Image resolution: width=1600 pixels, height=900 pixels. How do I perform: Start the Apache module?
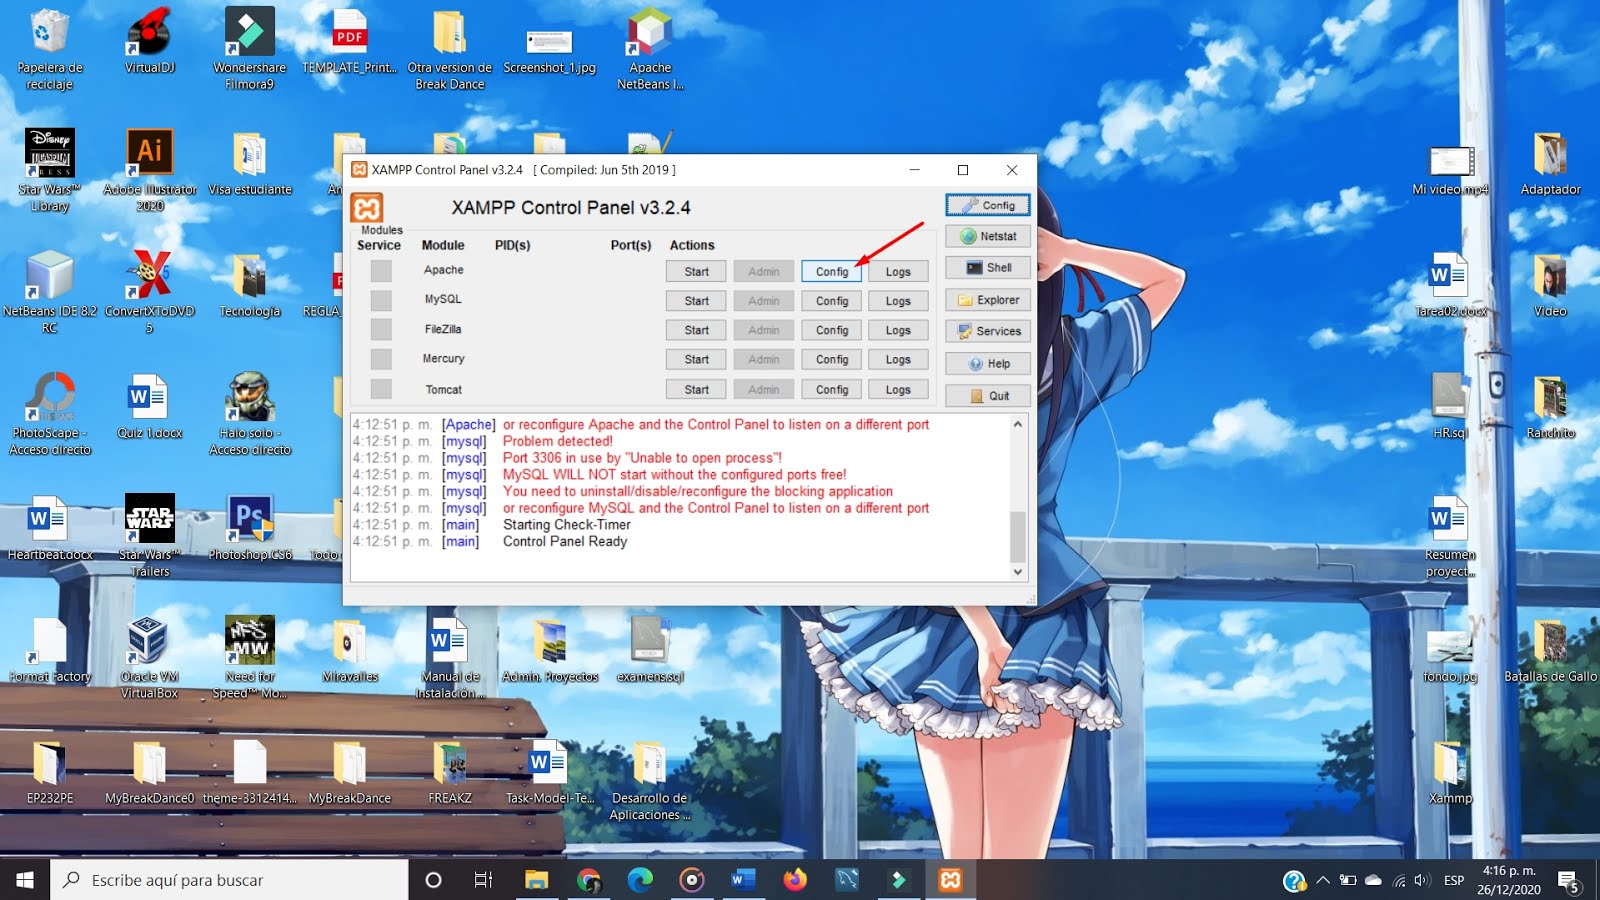pos(696,271)
